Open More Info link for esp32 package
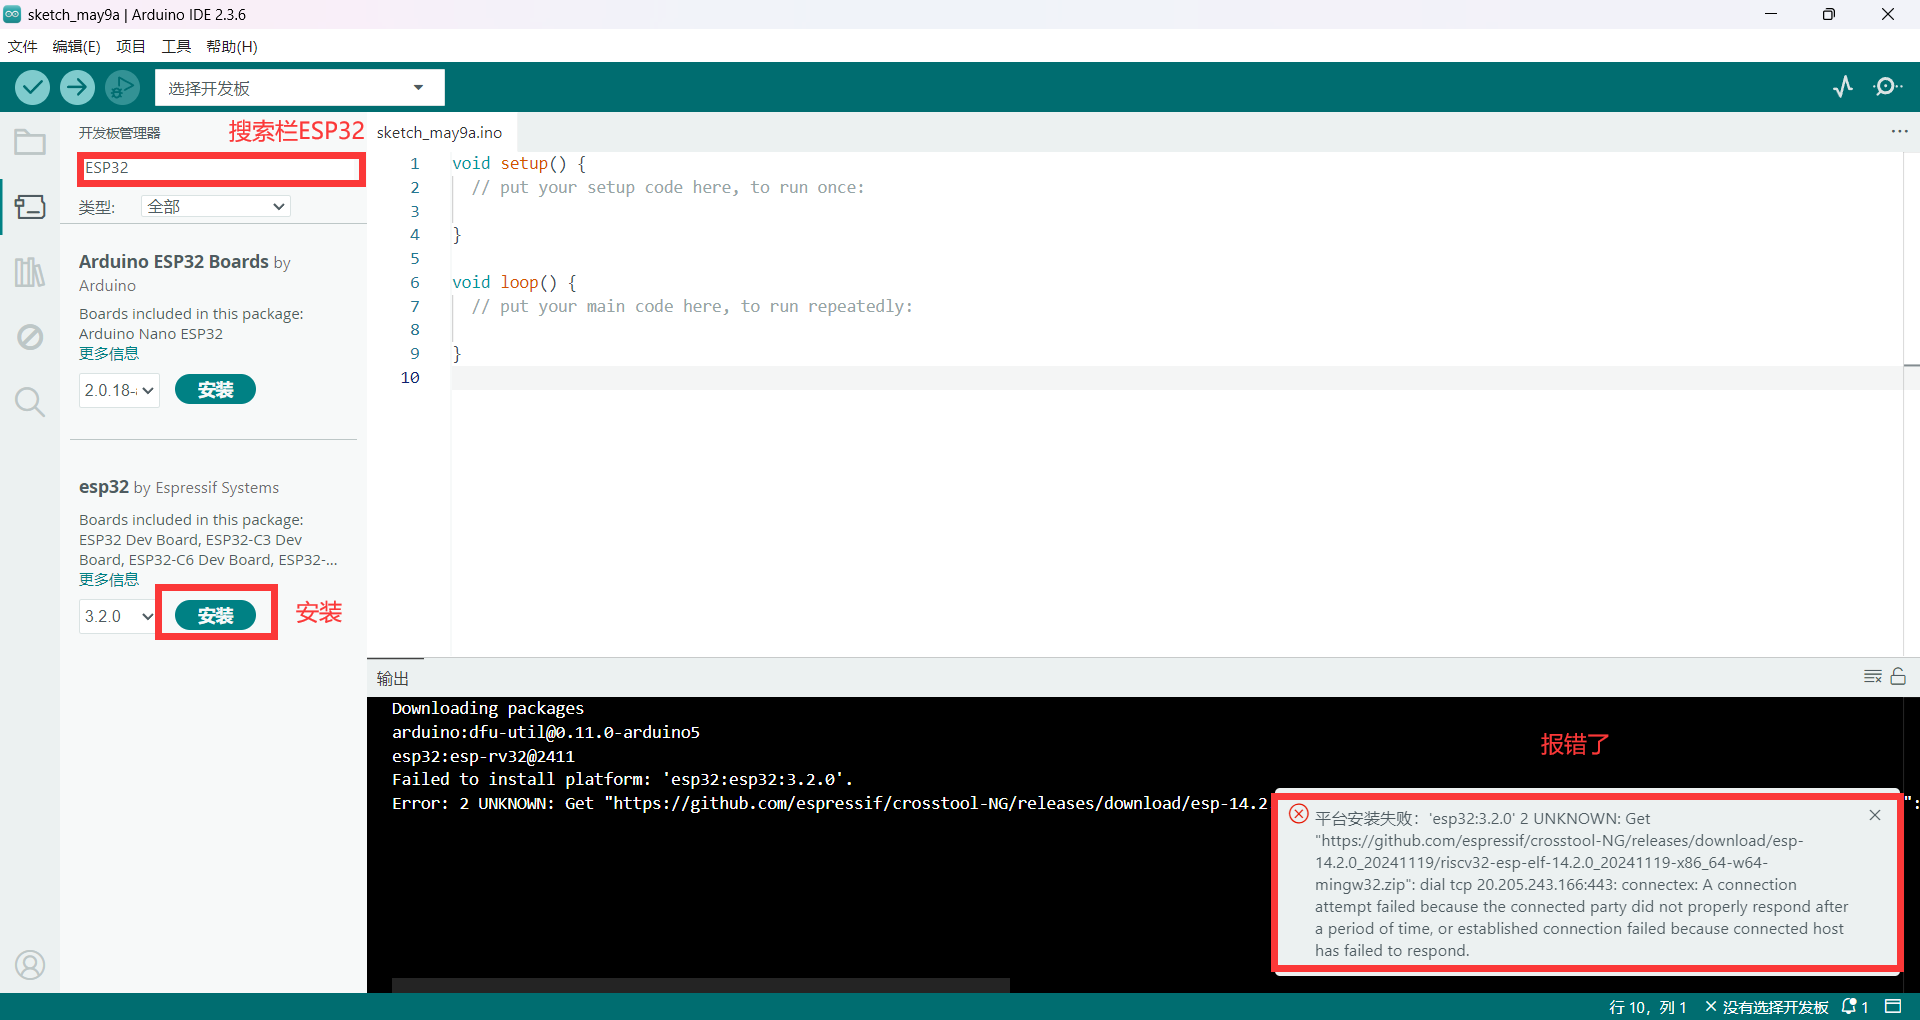 pyautogui.click(x=109, y=580)
